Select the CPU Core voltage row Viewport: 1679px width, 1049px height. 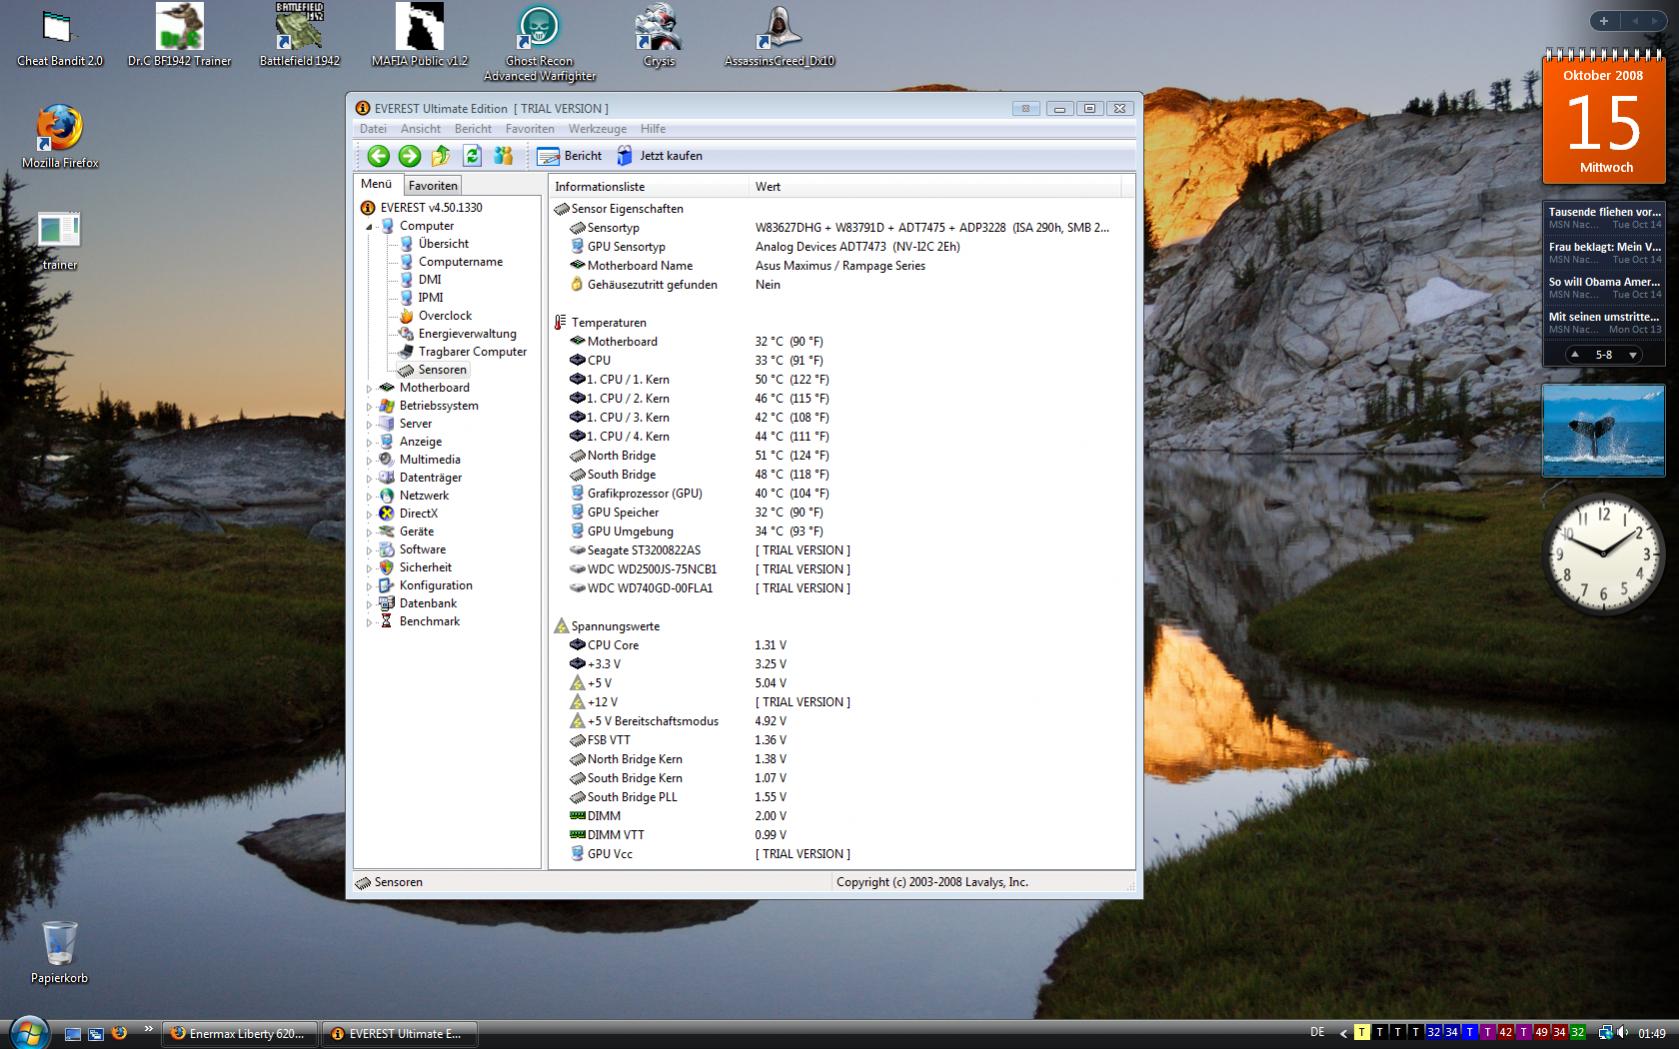(x=841, y=646)
